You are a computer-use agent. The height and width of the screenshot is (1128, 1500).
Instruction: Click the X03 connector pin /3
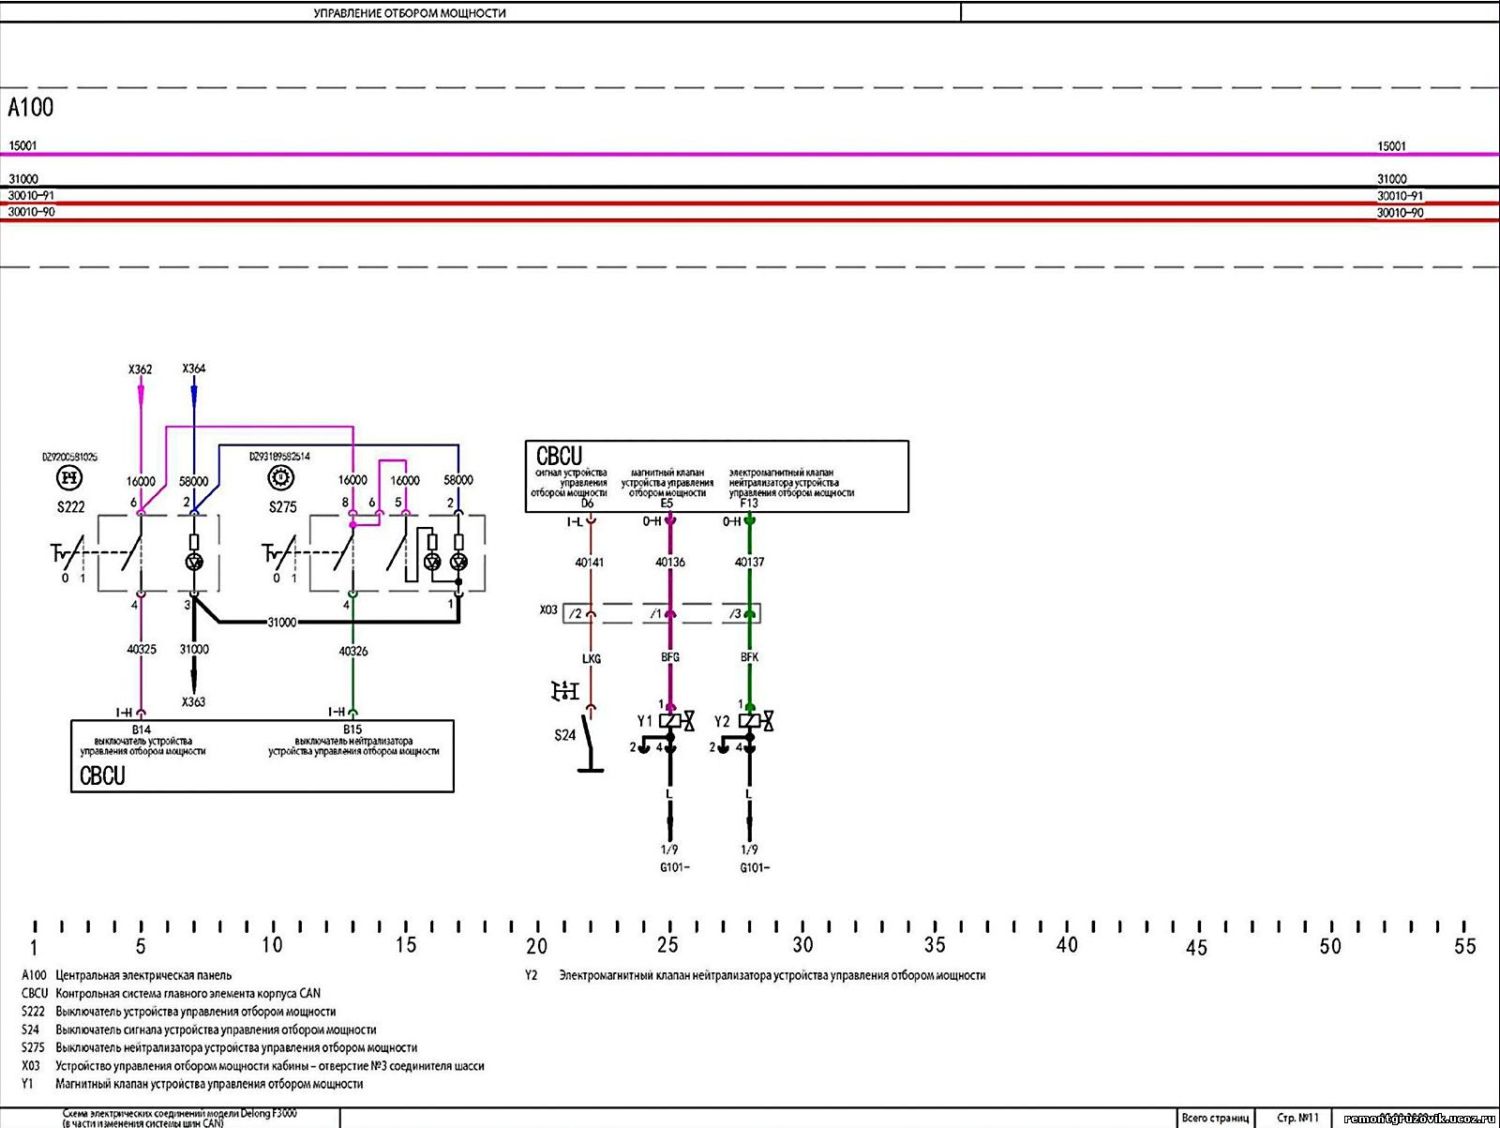(736, 613)
